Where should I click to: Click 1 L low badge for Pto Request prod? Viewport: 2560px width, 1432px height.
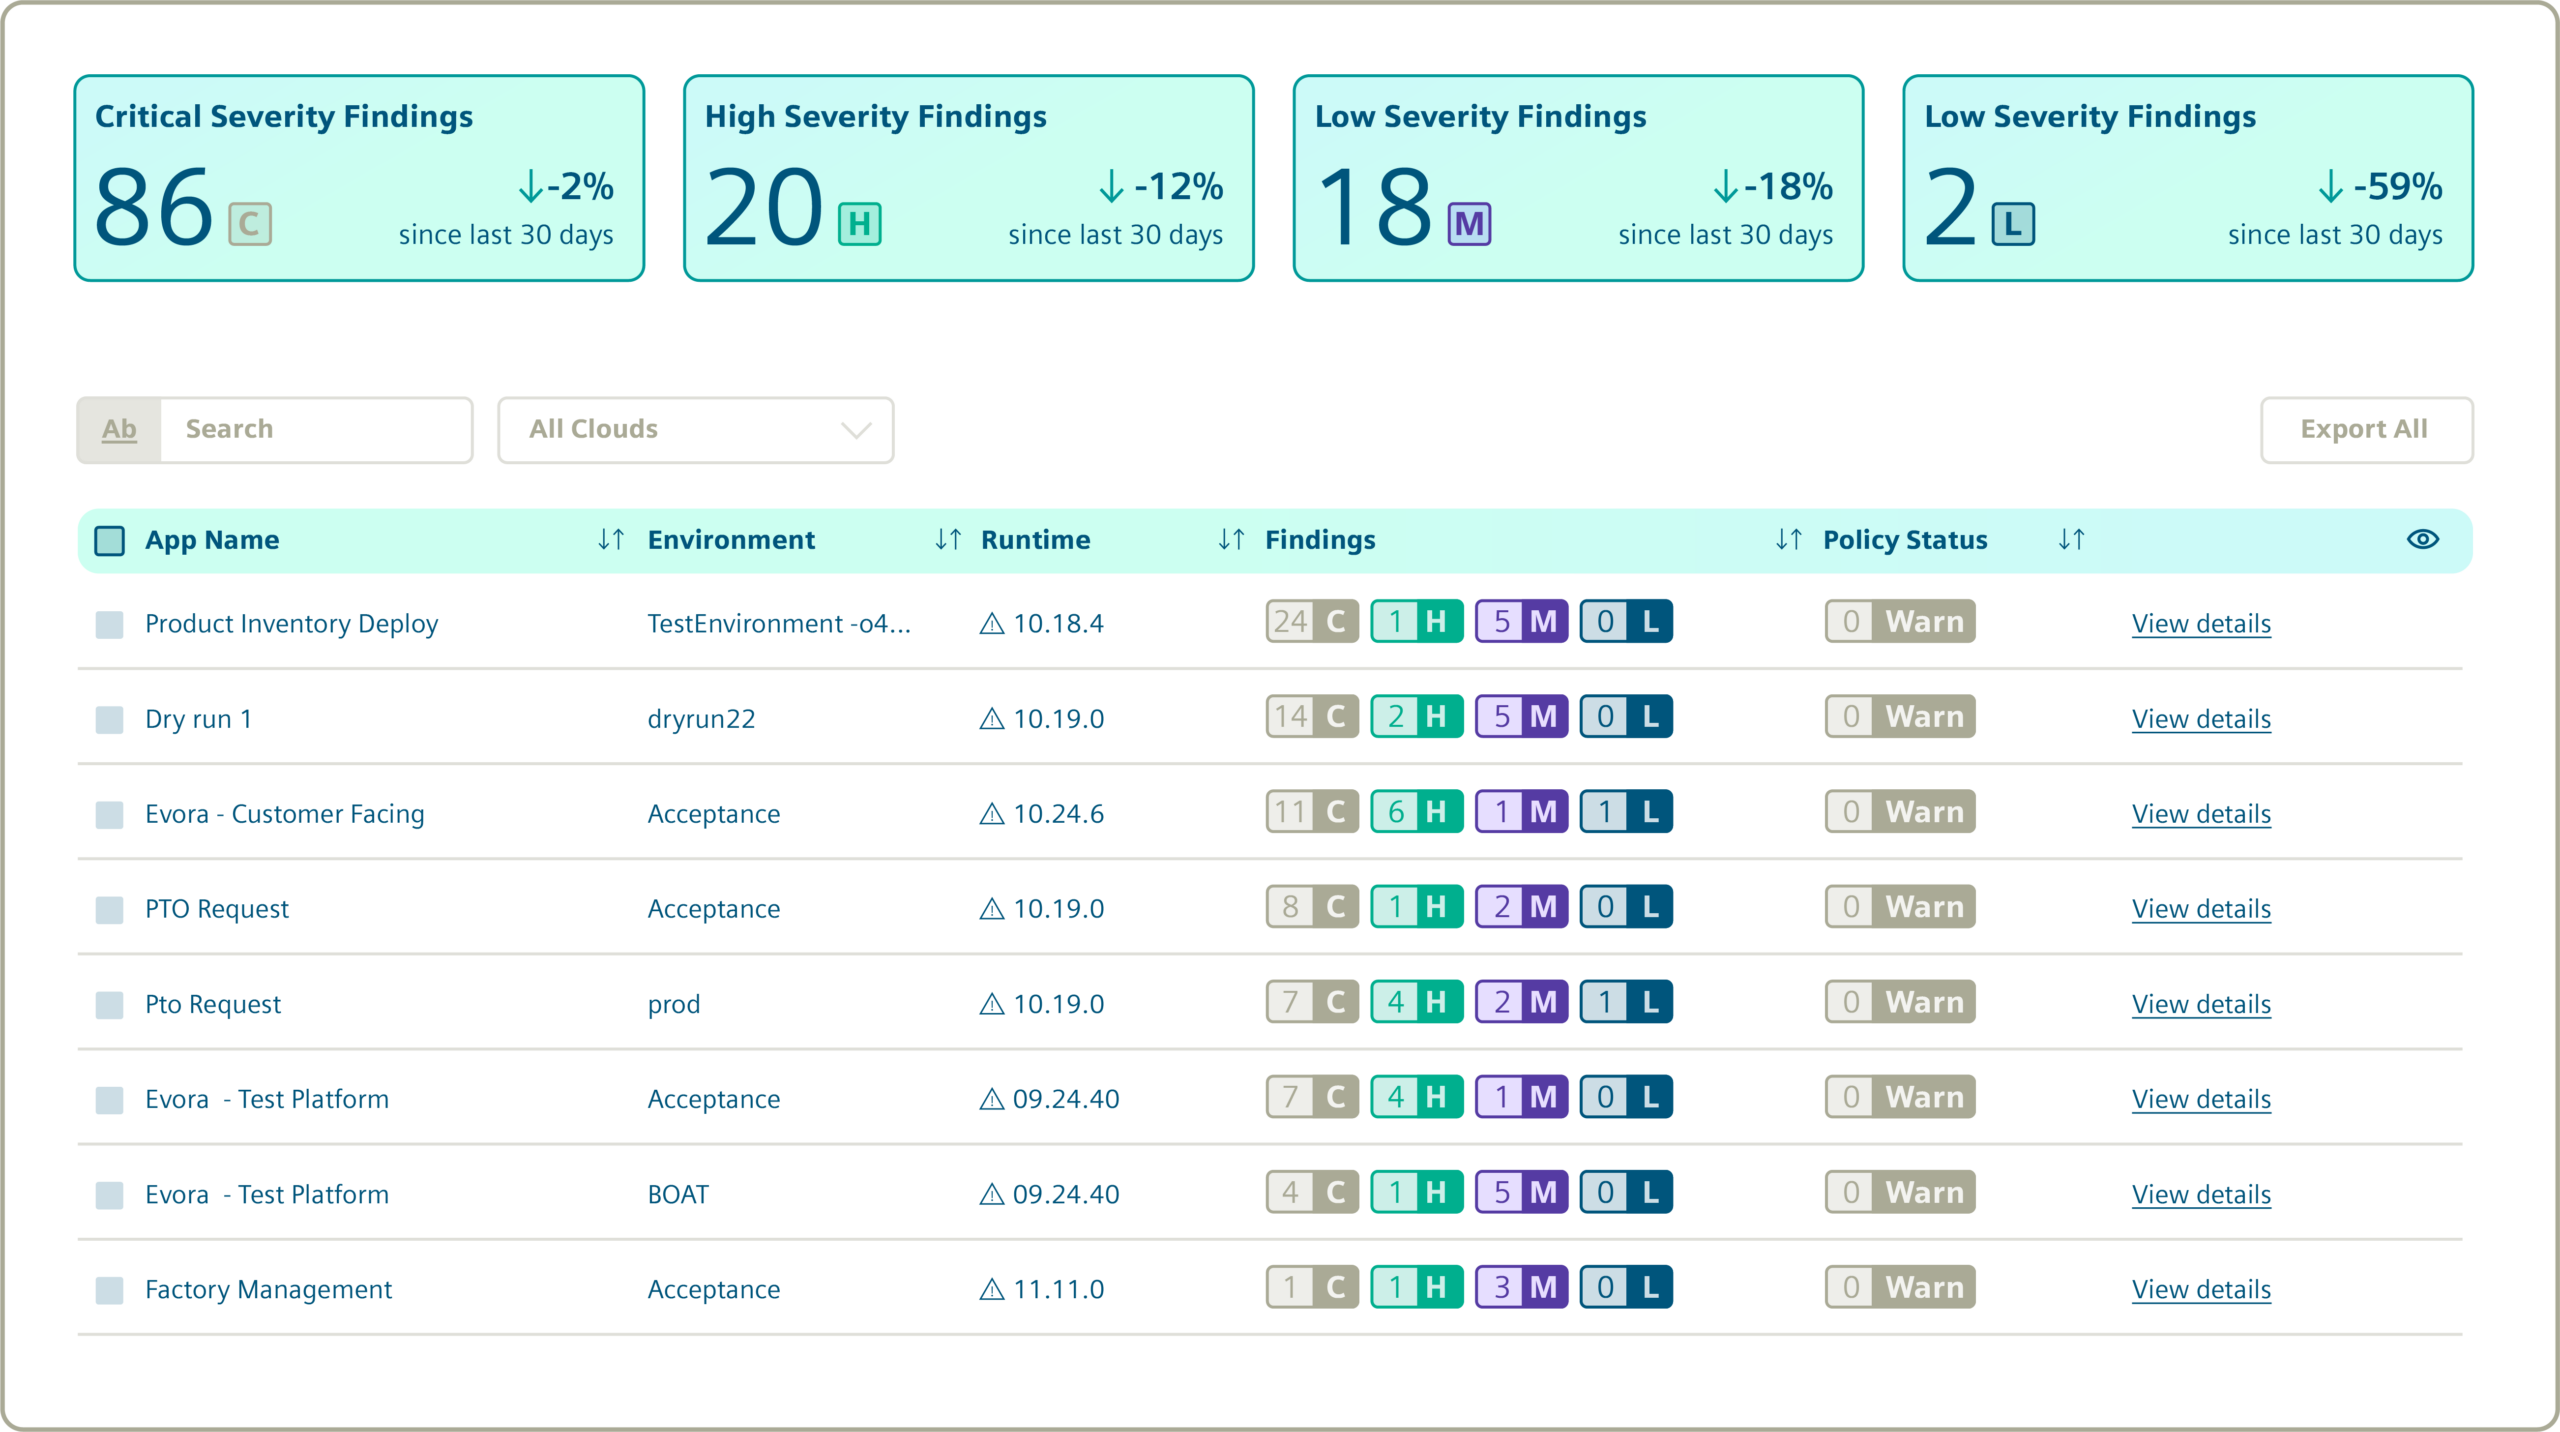pyautogui.click(x=1626, y=1001)
